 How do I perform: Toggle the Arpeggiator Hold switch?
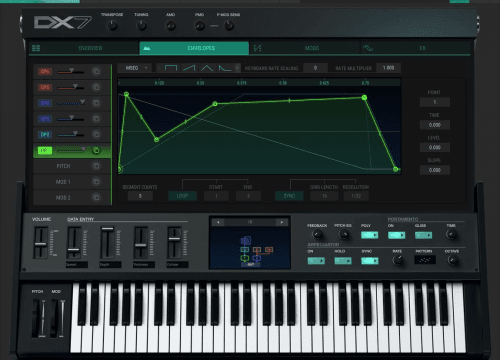click(343, 261)
